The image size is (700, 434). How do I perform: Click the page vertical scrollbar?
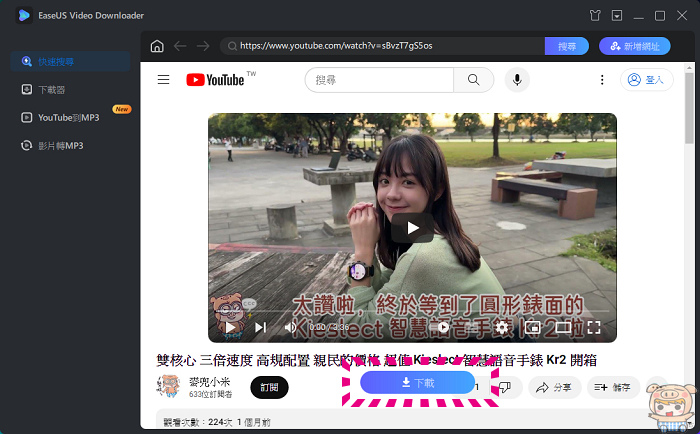(689, 107)
